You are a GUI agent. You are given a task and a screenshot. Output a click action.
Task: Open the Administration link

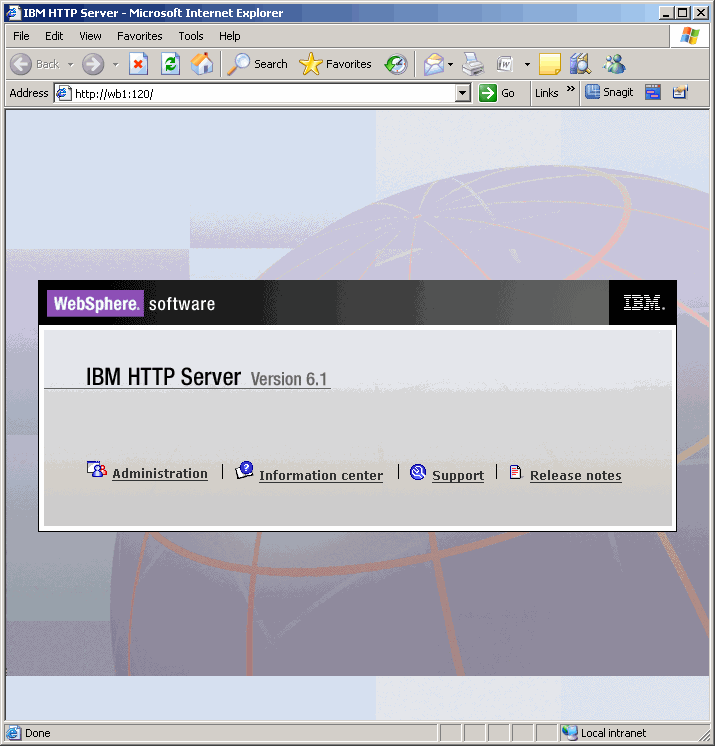[x=159, y=474]
